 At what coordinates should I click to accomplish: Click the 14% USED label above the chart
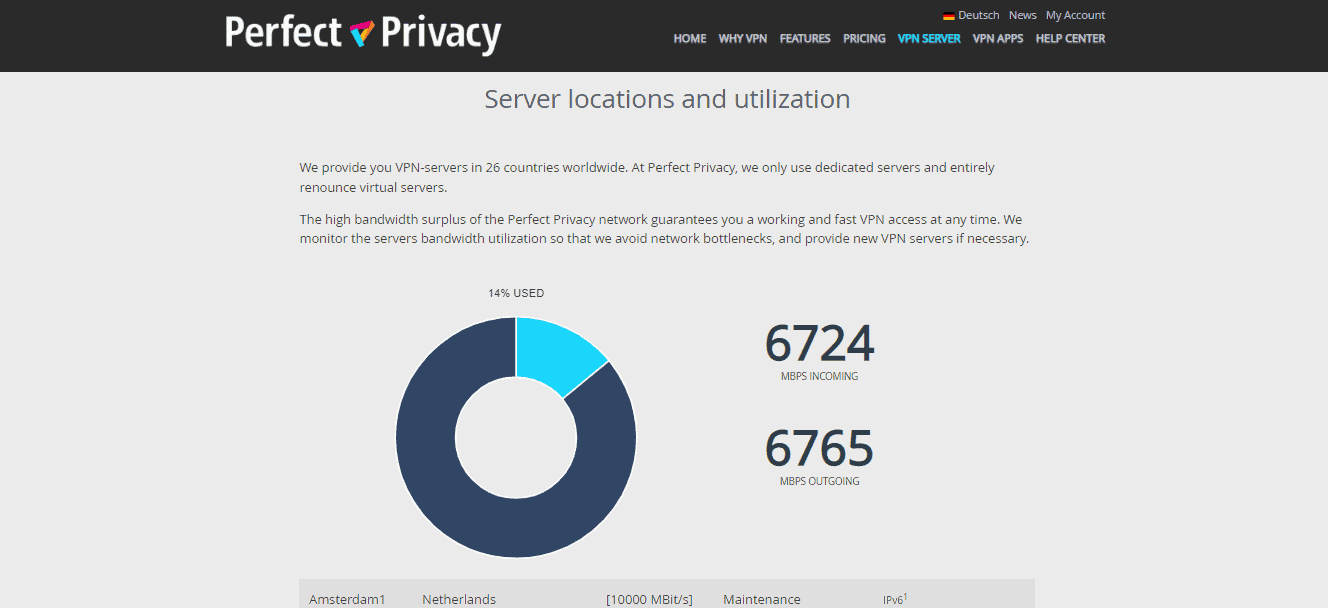coord(515,292)
